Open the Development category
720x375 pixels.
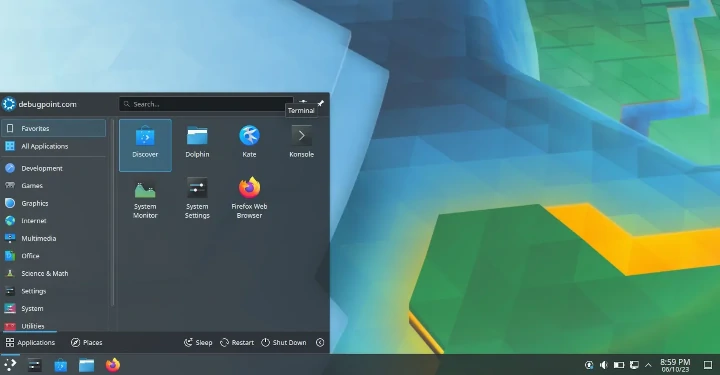tap(53, 168)
